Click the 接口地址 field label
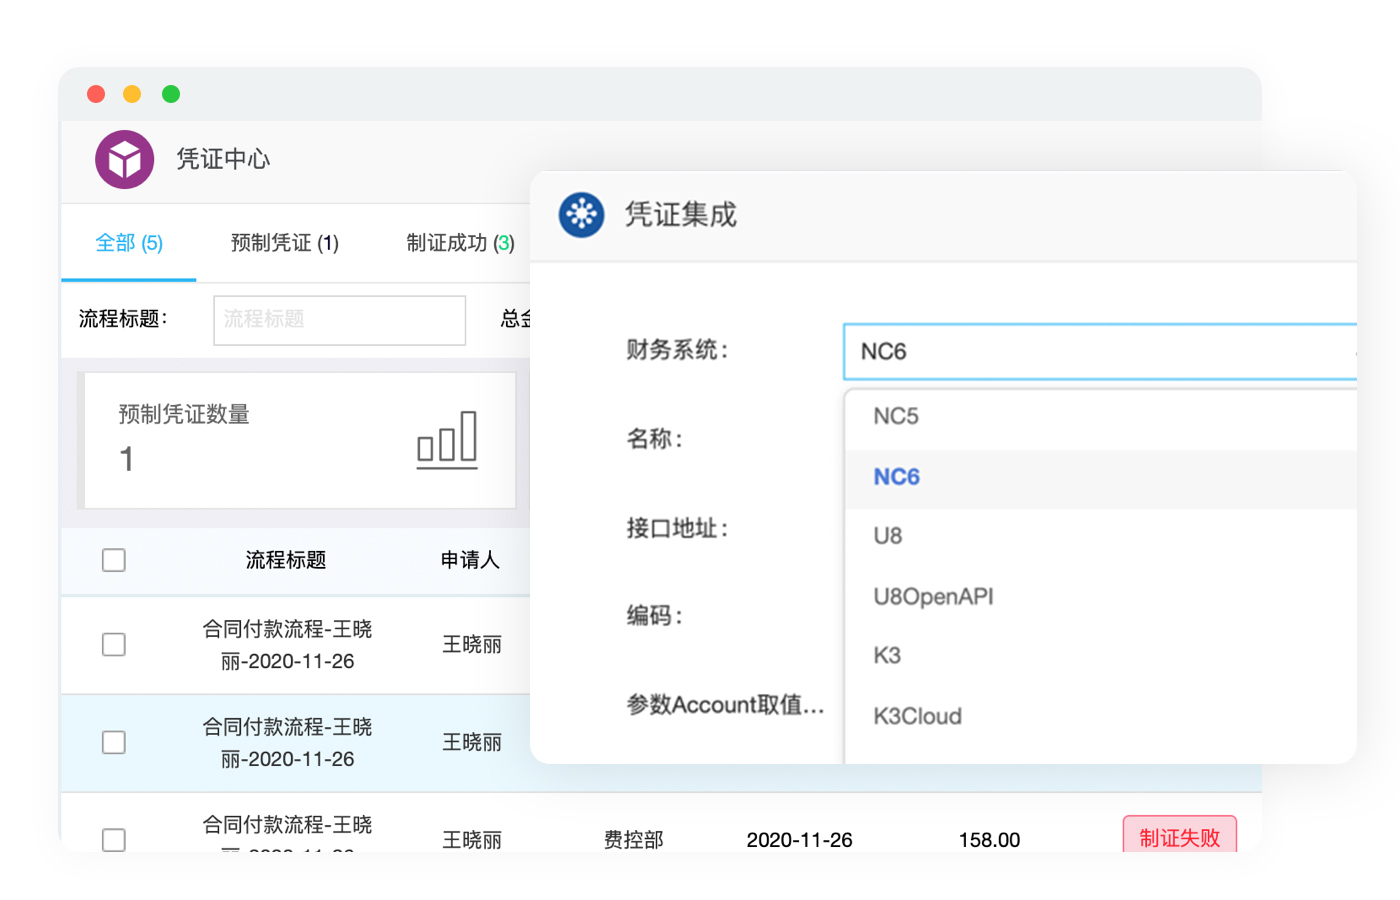This screenshot has height=900, width=1400. (677, 528)
